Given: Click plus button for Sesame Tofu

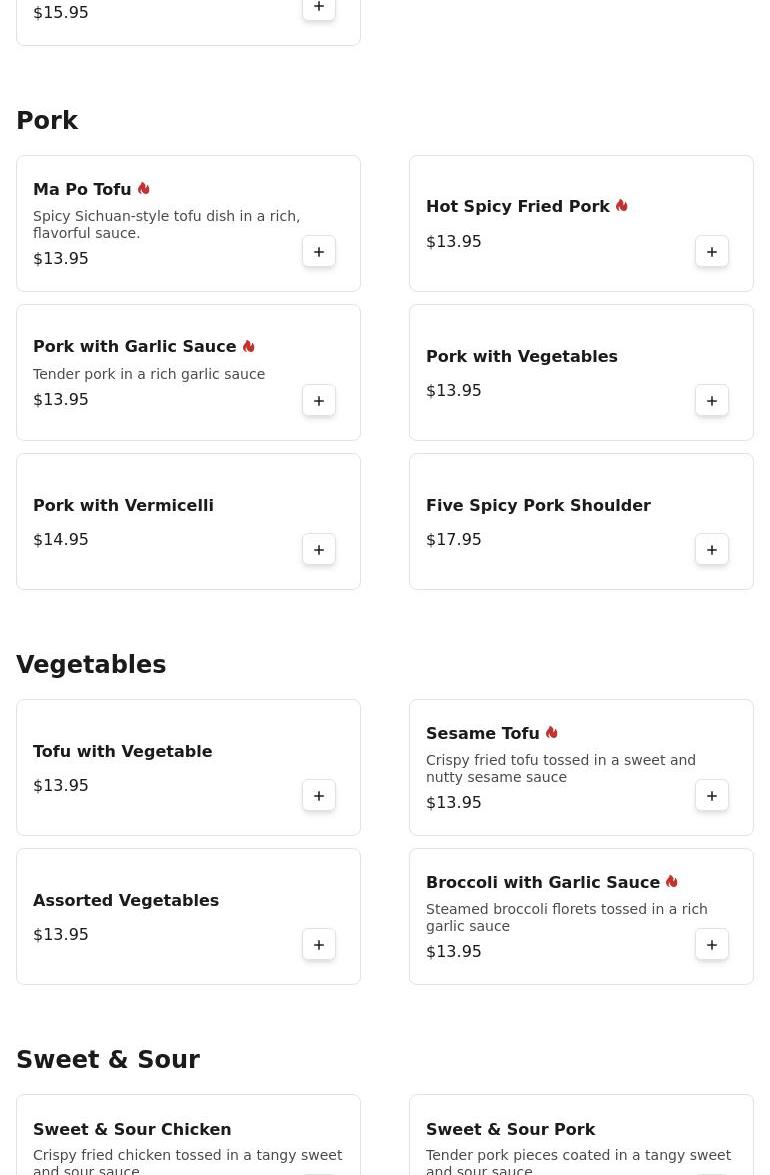Looking at the screenshot, I should [x=712, y=796].
